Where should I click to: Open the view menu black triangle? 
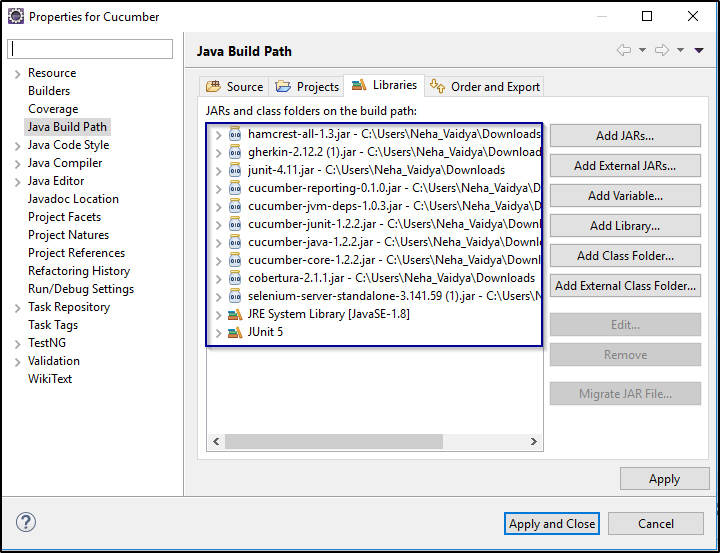tap(699, 50)
